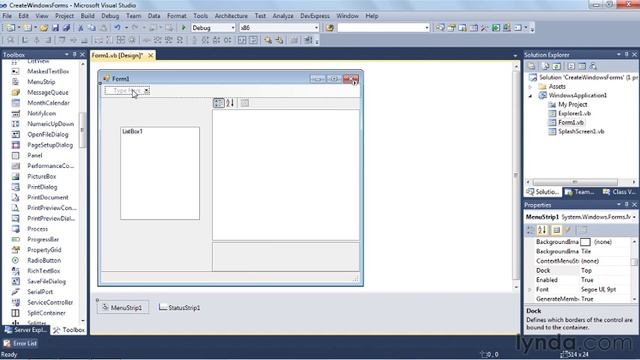Select StatusStrip1 in the component tray

click(180, 307)
